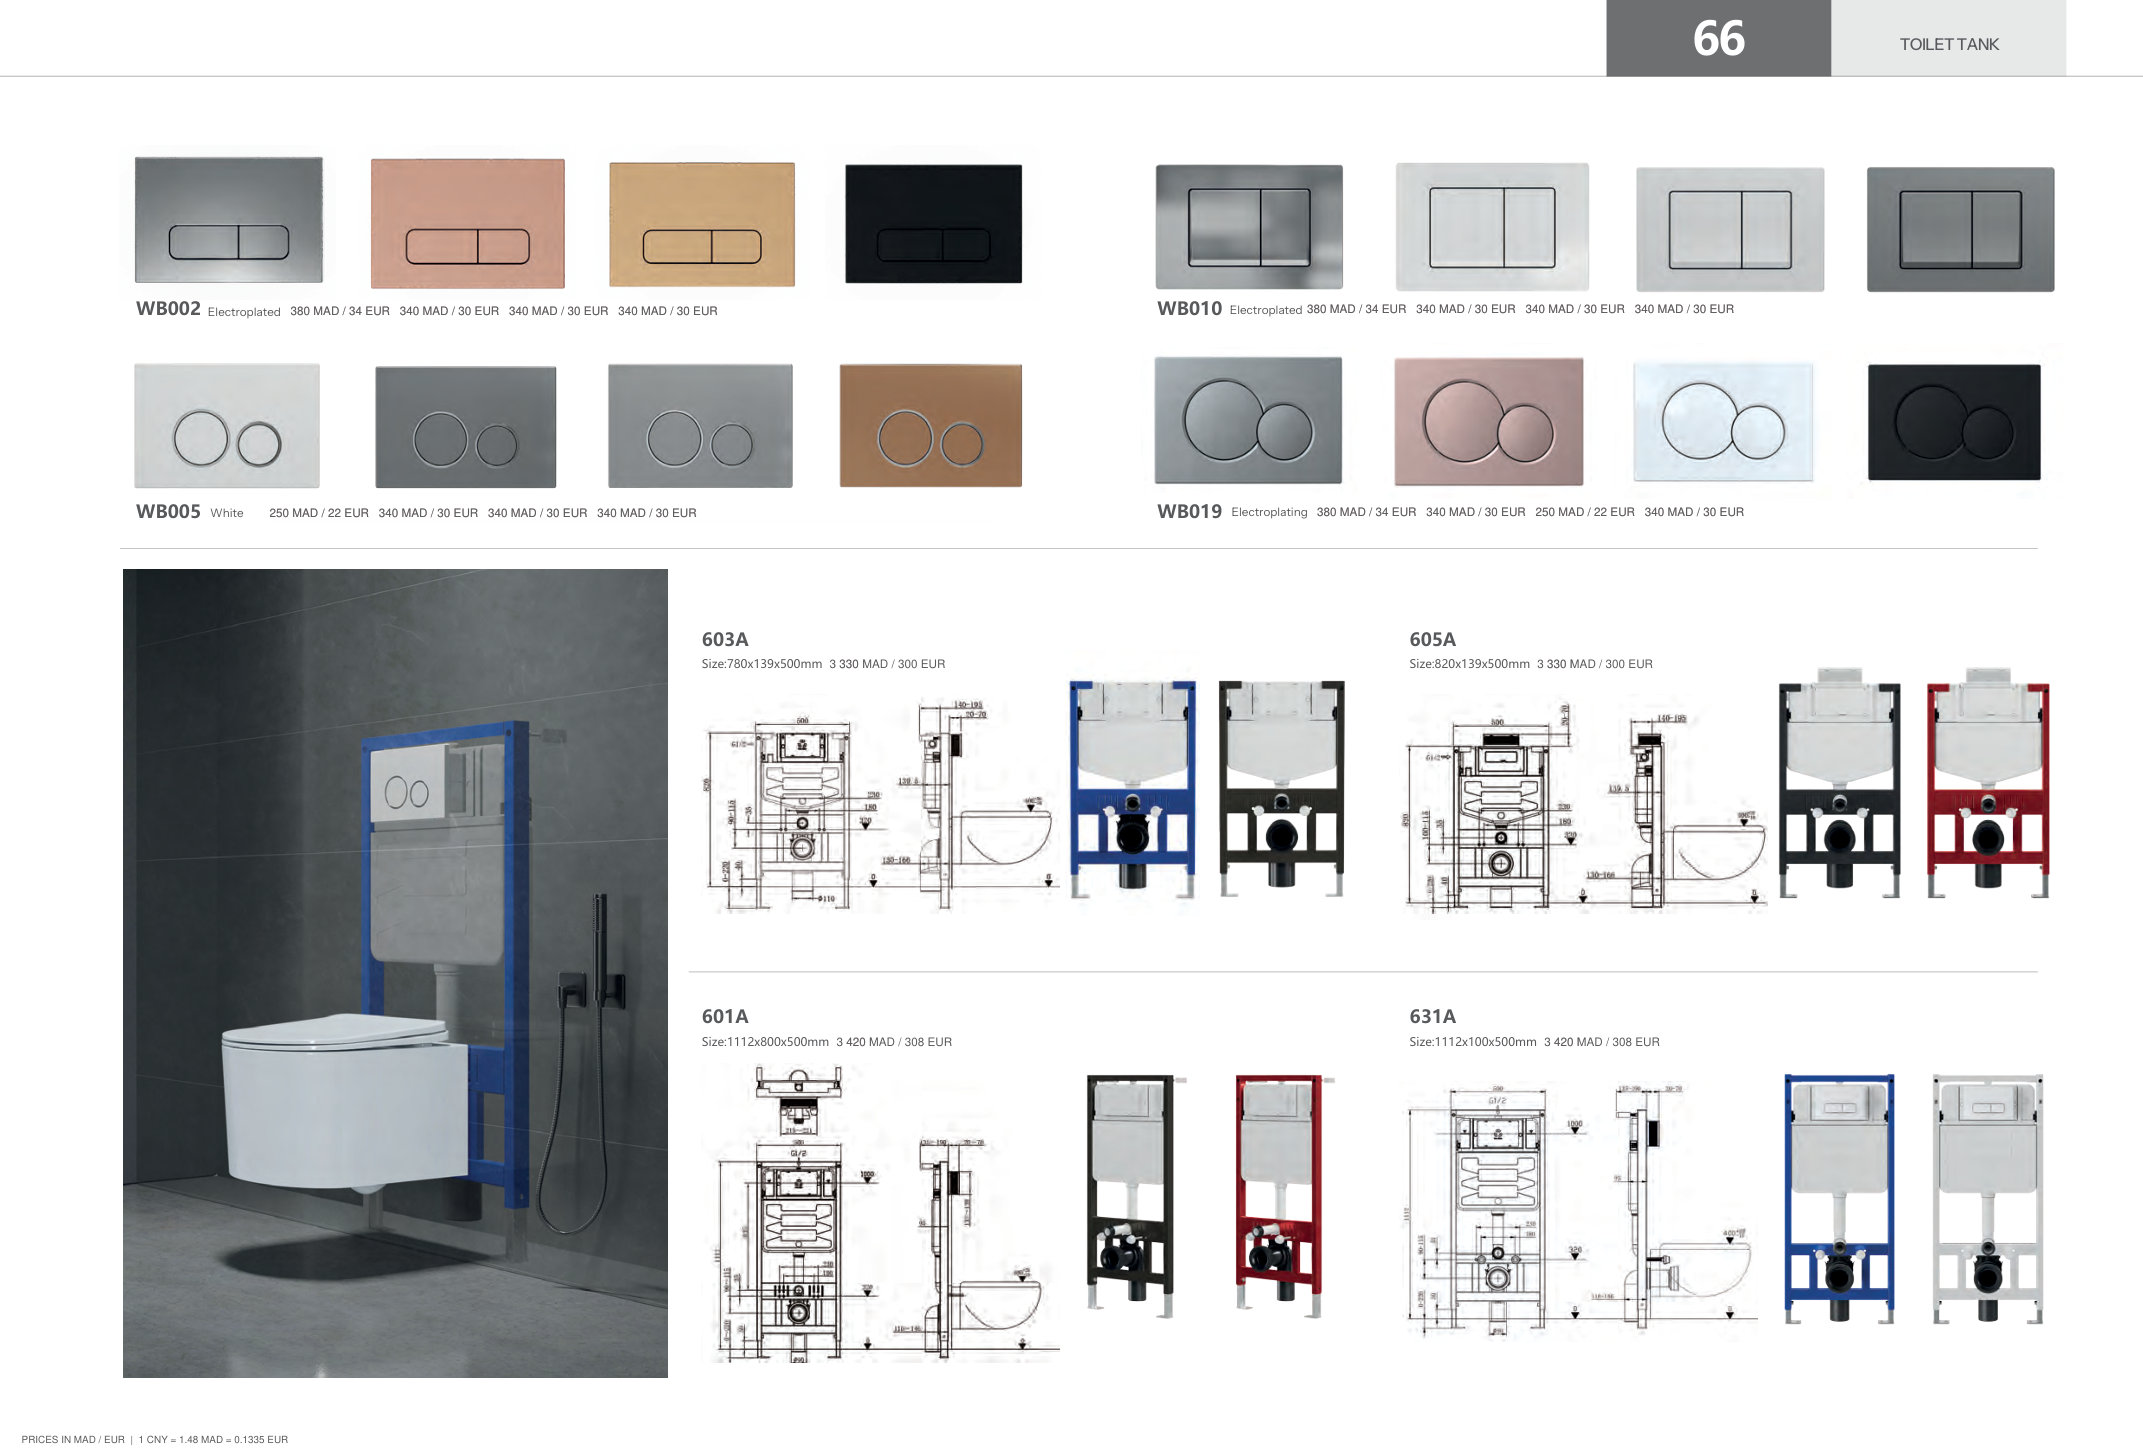Select the WB005 model code text
This screenshot has width=2143, height=1455.
168,511
